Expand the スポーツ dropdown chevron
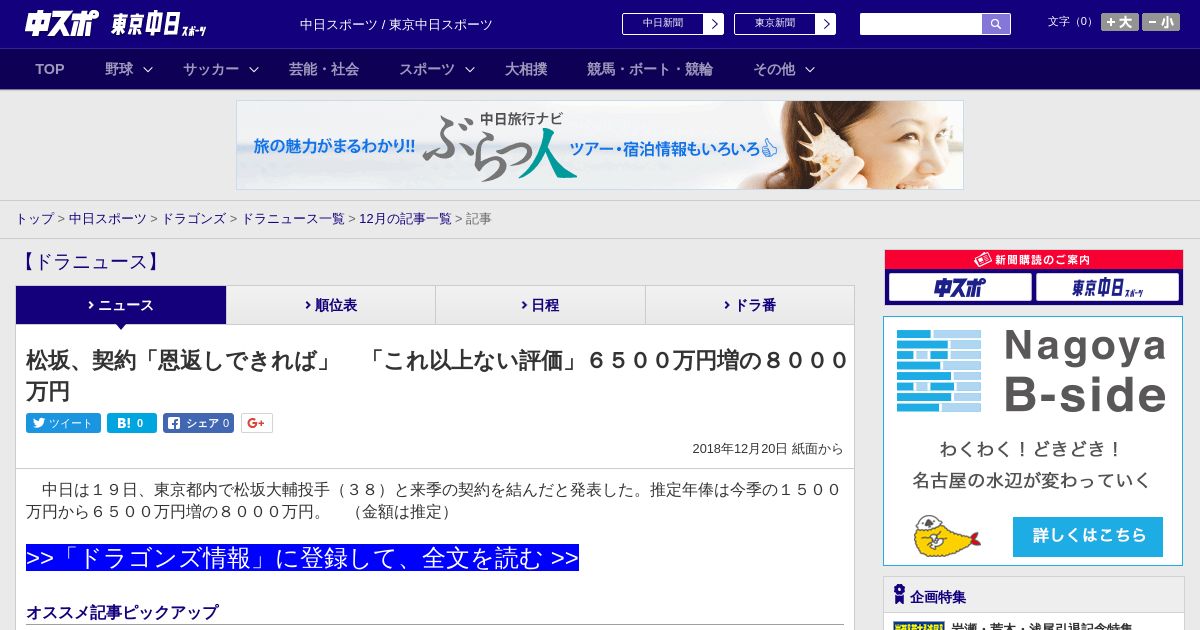 (x=470, y=70)
